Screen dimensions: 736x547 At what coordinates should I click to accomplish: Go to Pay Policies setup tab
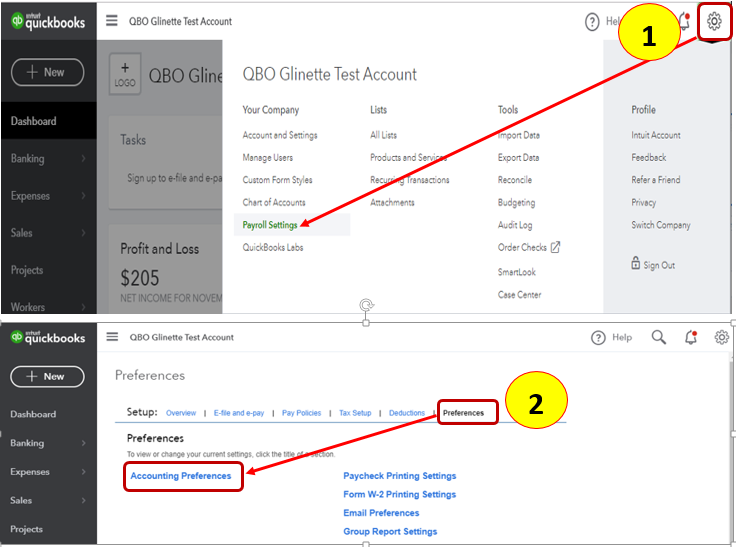[301, 413]
